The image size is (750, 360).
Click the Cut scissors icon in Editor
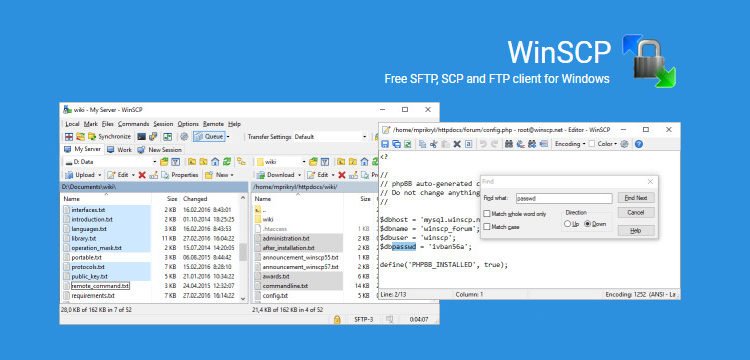tap(434, 144)
